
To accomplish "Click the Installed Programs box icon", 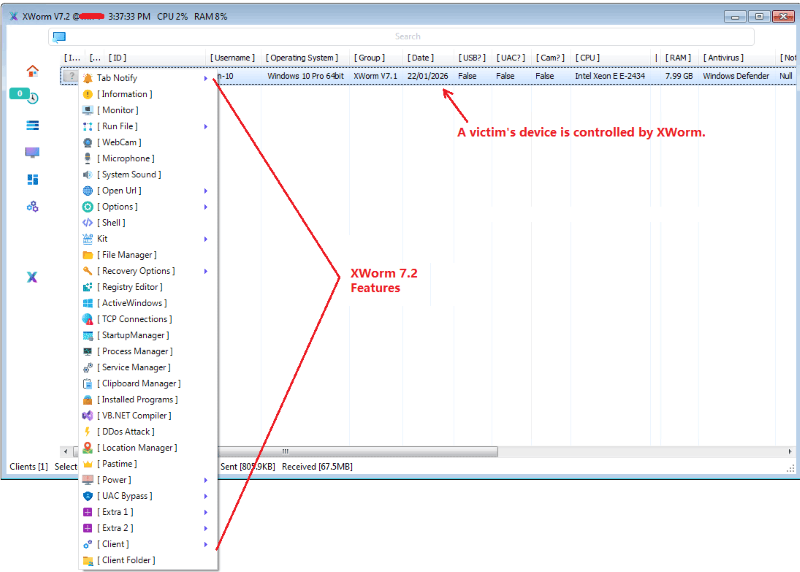I will tap(88, 400).
